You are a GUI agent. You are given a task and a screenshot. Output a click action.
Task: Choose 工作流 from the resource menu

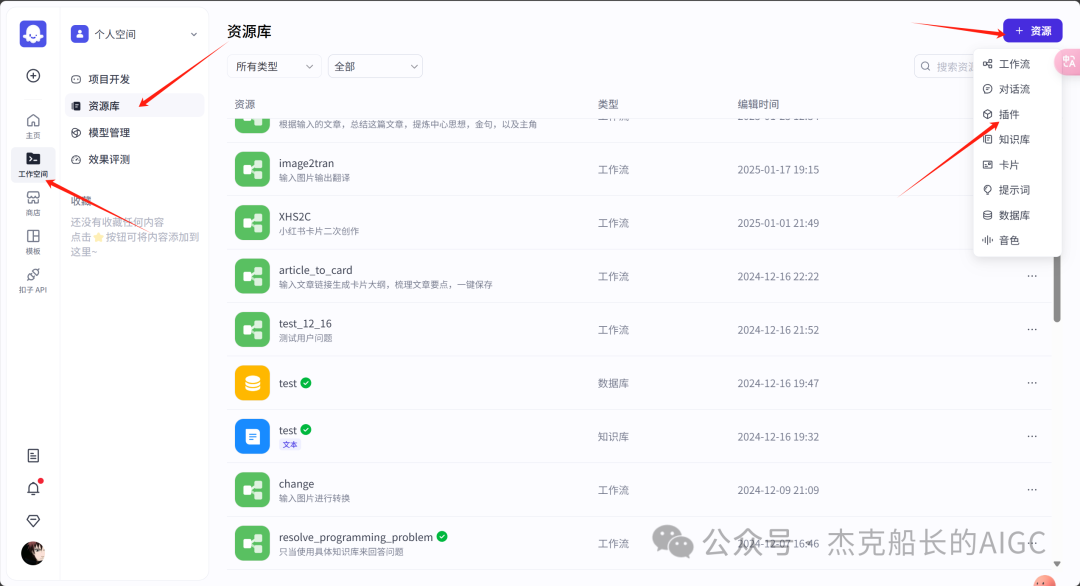click(1017, 64)
